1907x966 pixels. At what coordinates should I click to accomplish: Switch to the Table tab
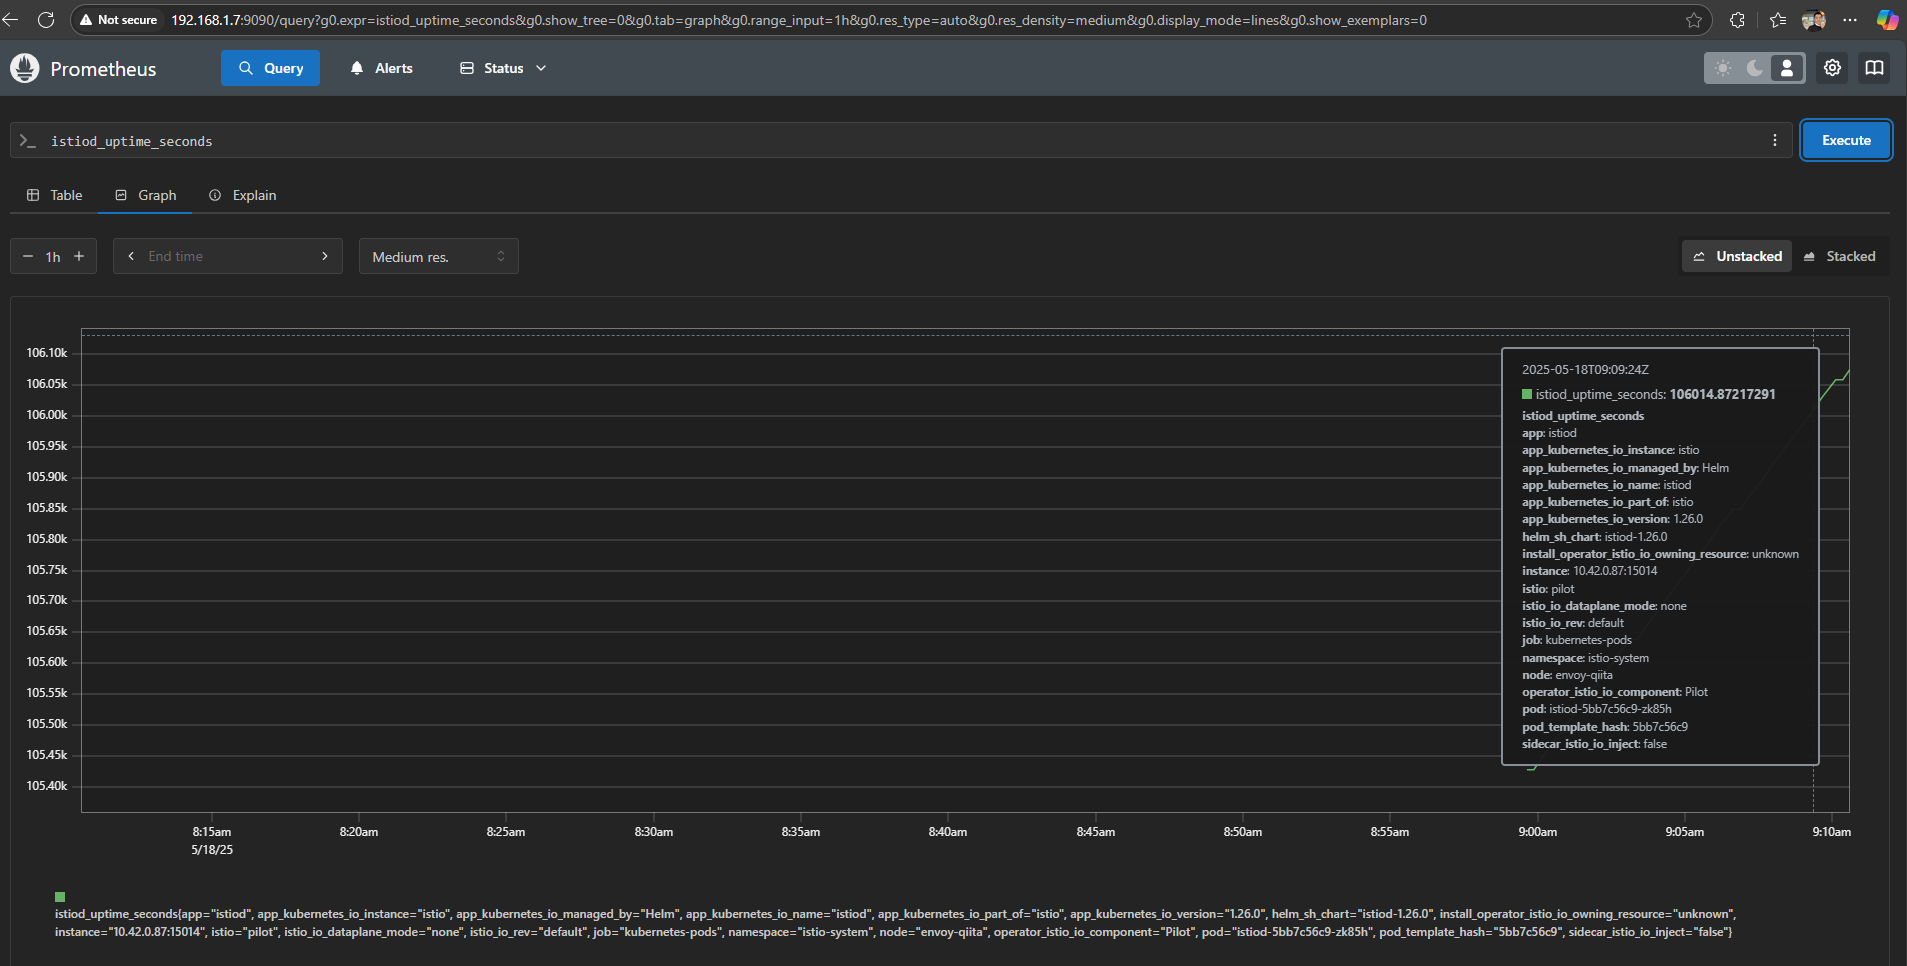pyautogui.click(x=55, y=195)
